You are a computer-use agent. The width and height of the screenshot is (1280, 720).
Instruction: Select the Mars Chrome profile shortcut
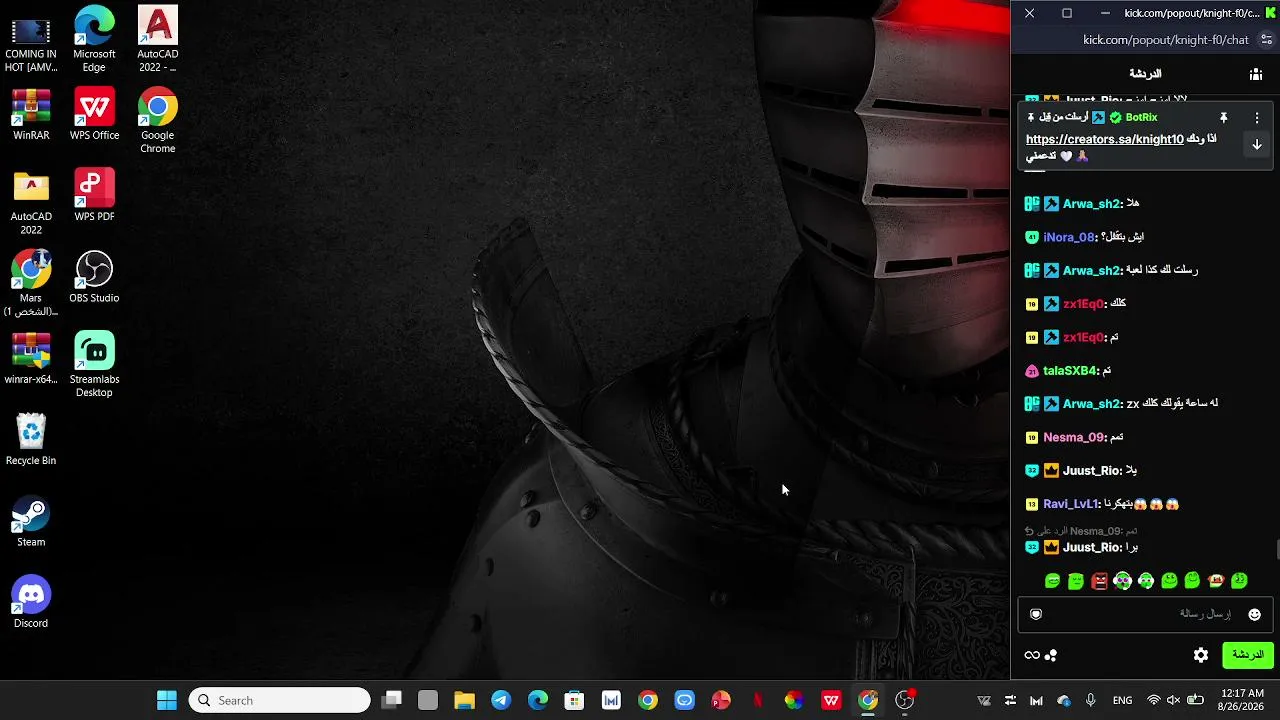point(31,283)
